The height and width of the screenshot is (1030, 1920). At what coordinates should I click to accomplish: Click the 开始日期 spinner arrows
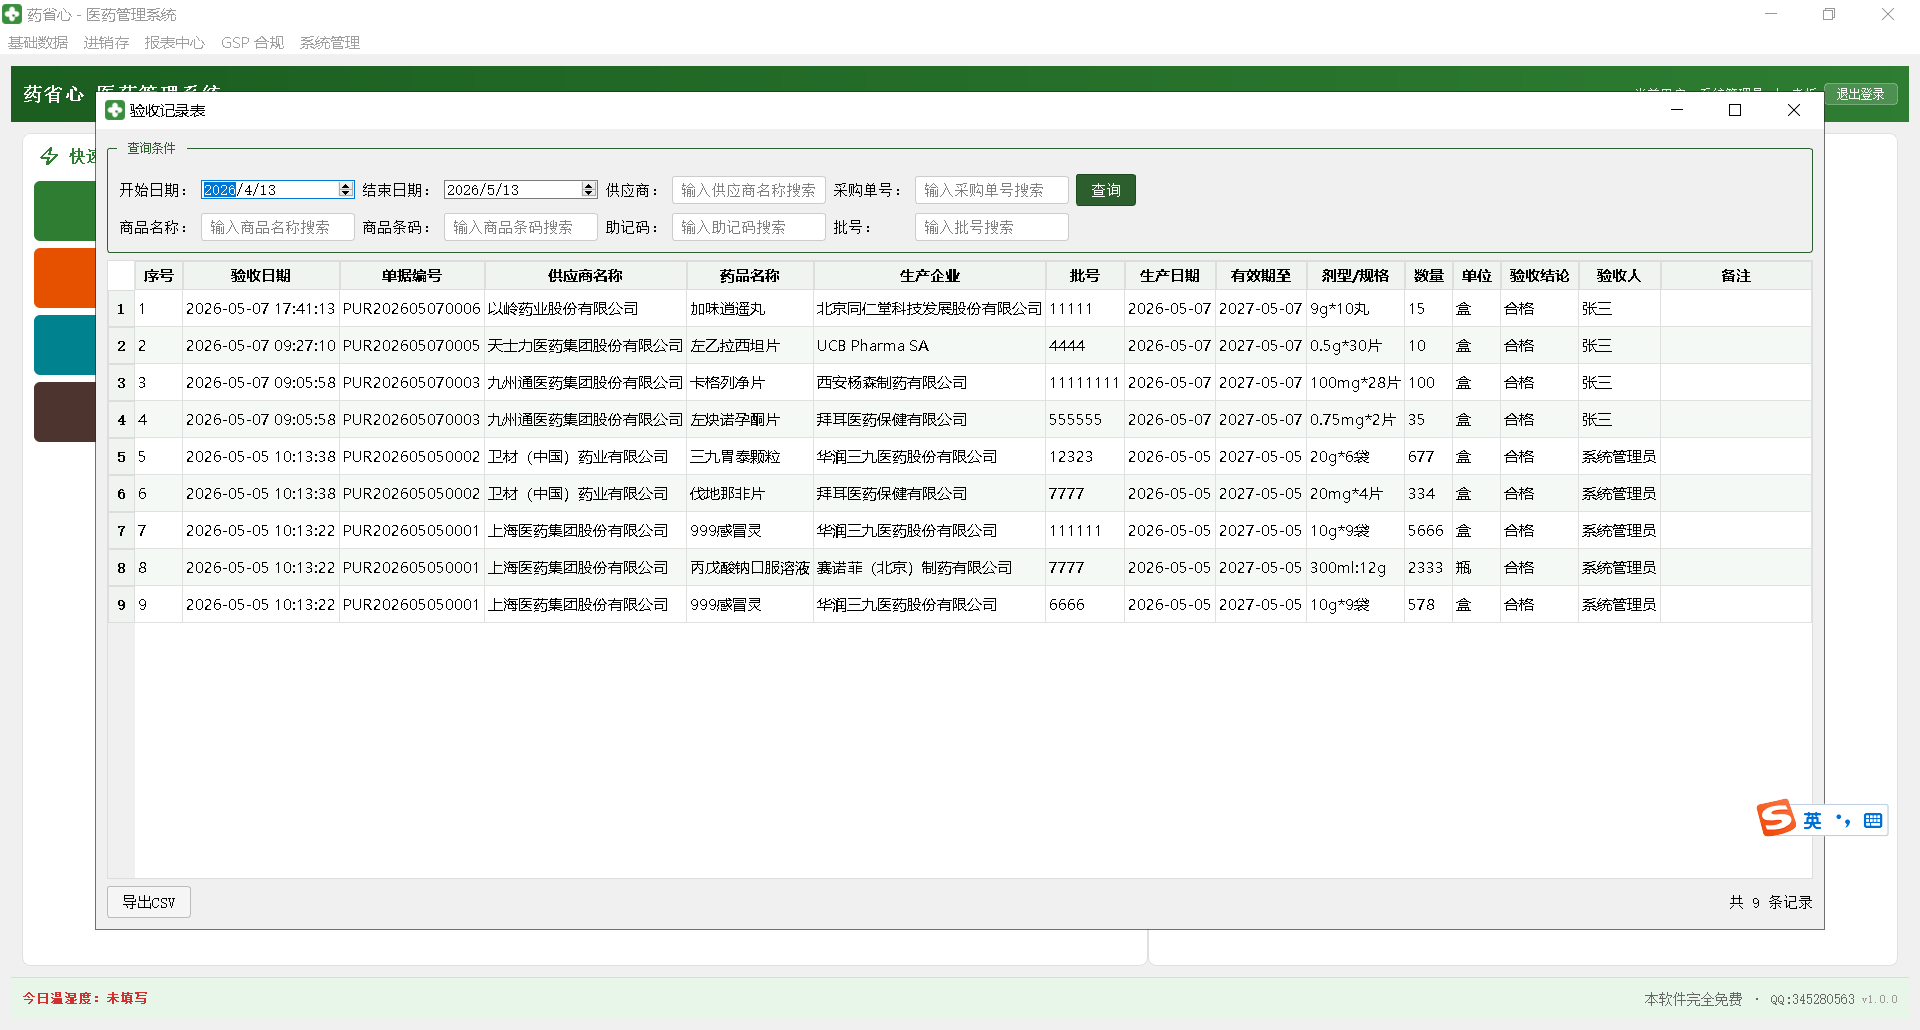(x=346, y=190)
